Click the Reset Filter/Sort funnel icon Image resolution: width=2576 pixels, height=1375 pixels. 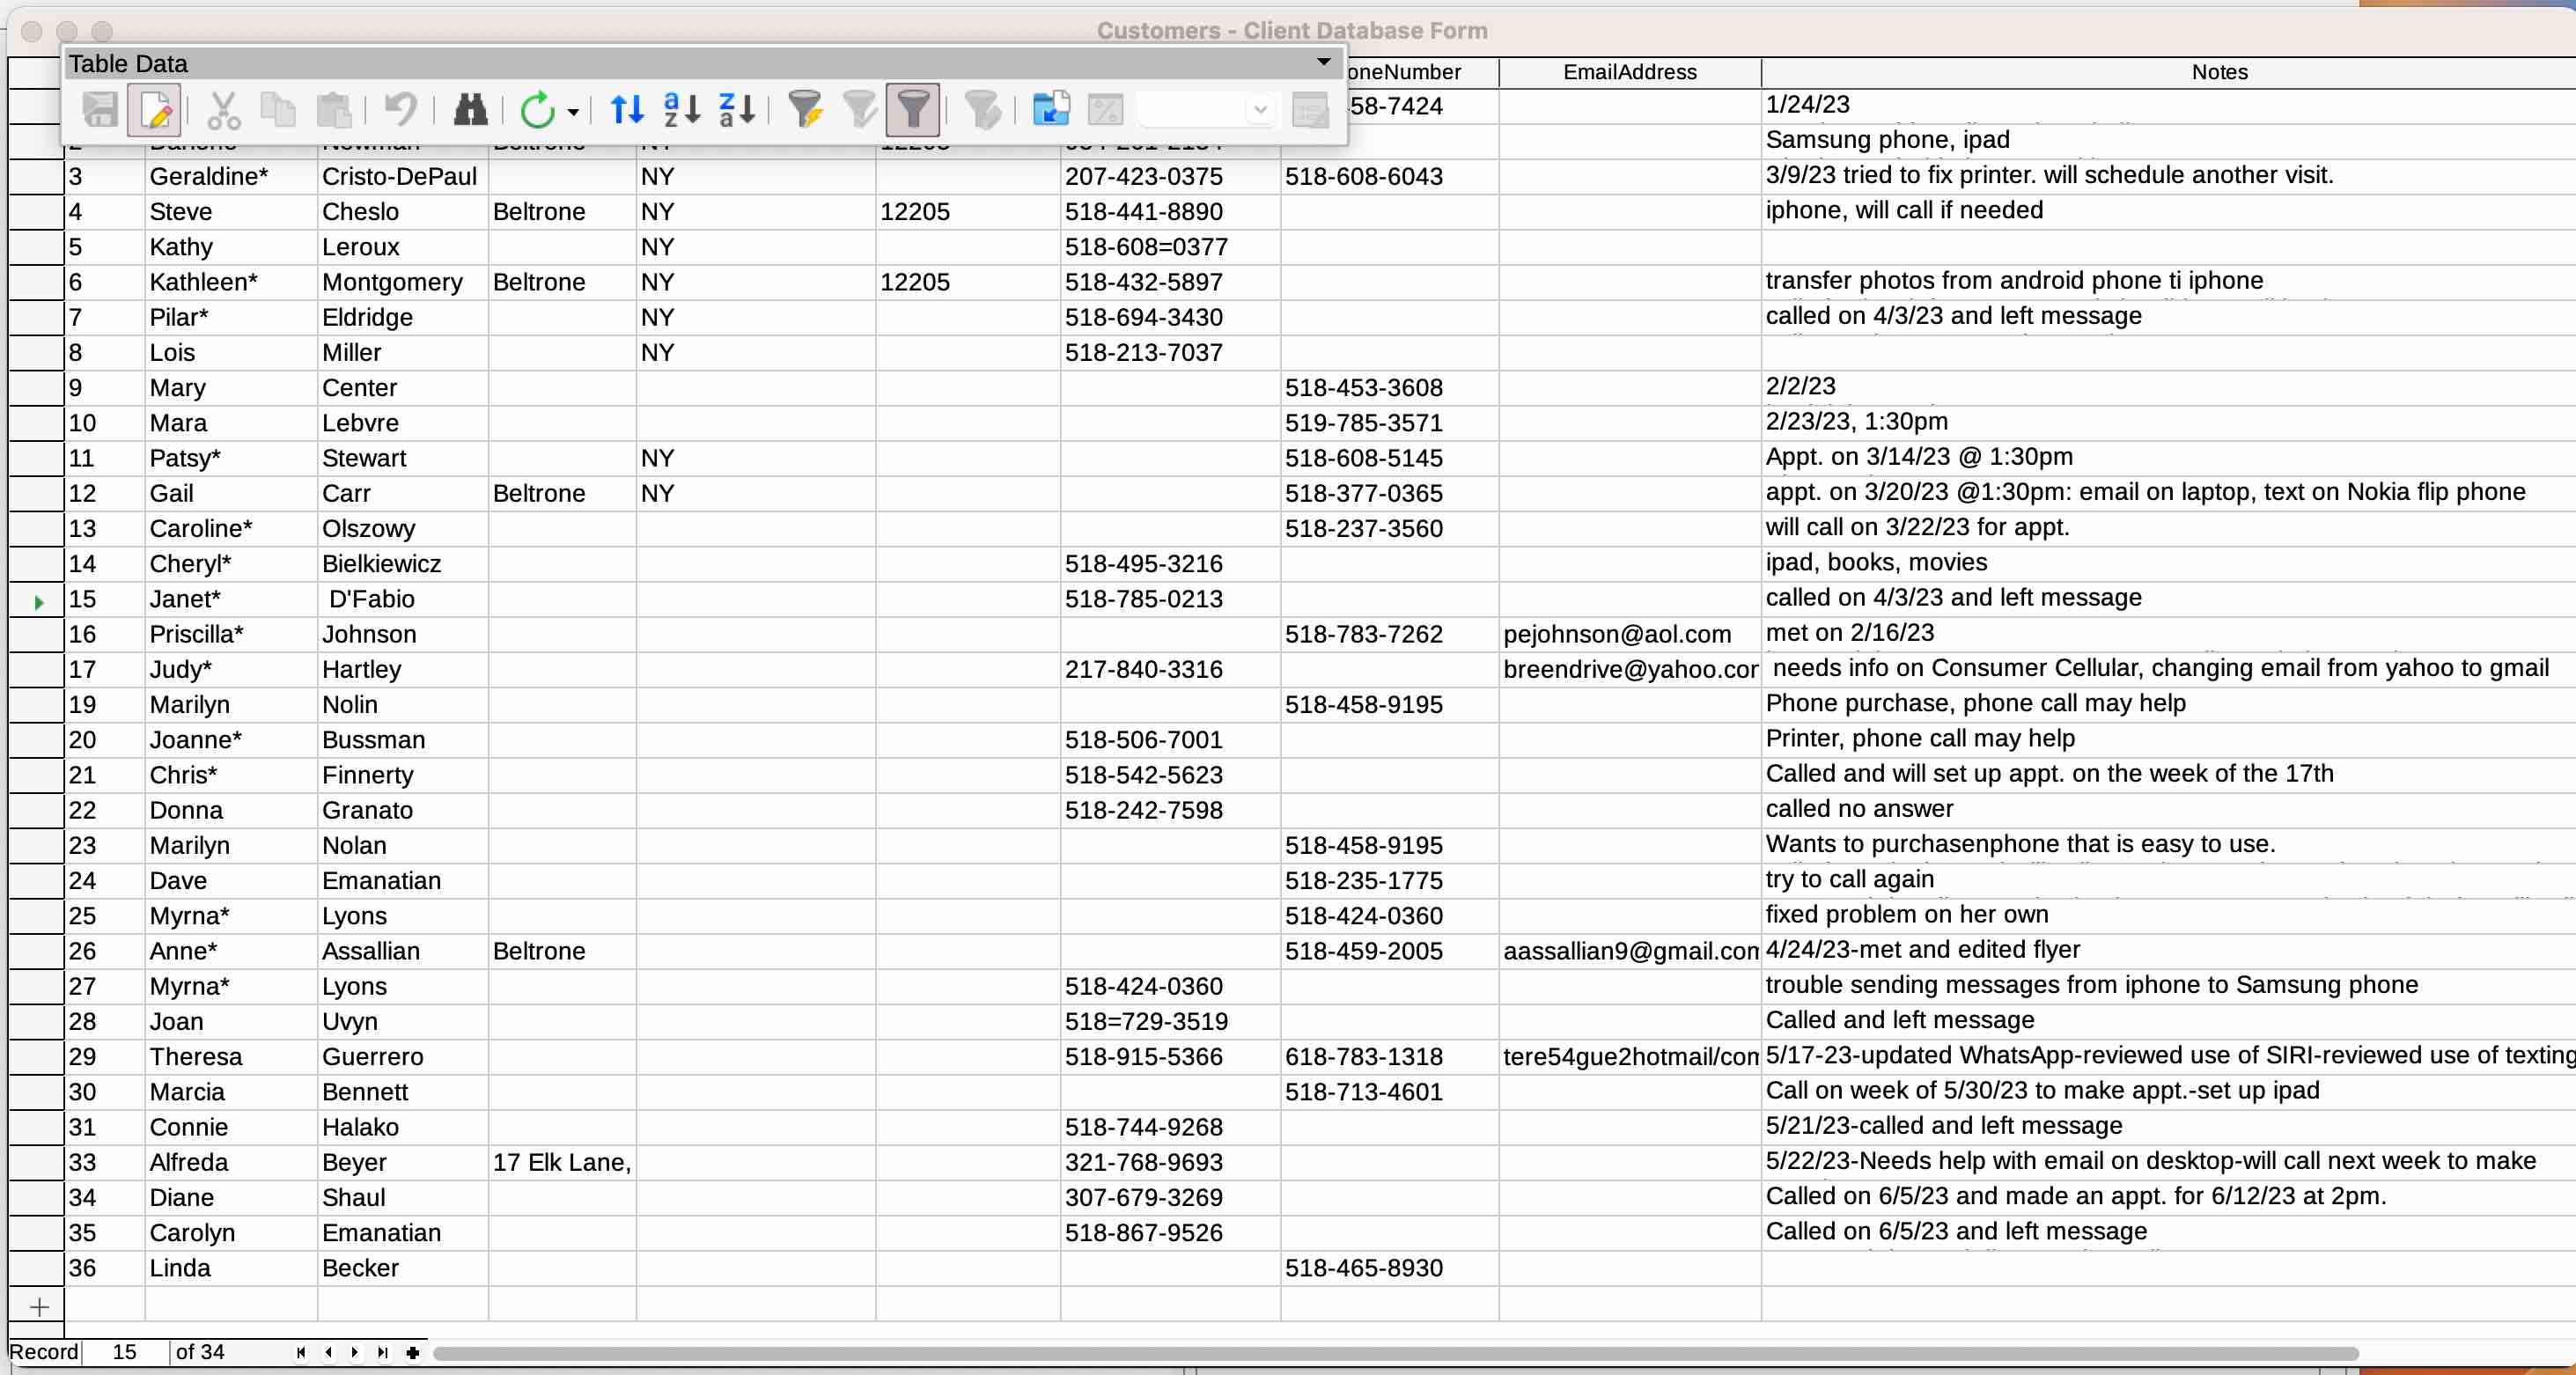[983, 109]
